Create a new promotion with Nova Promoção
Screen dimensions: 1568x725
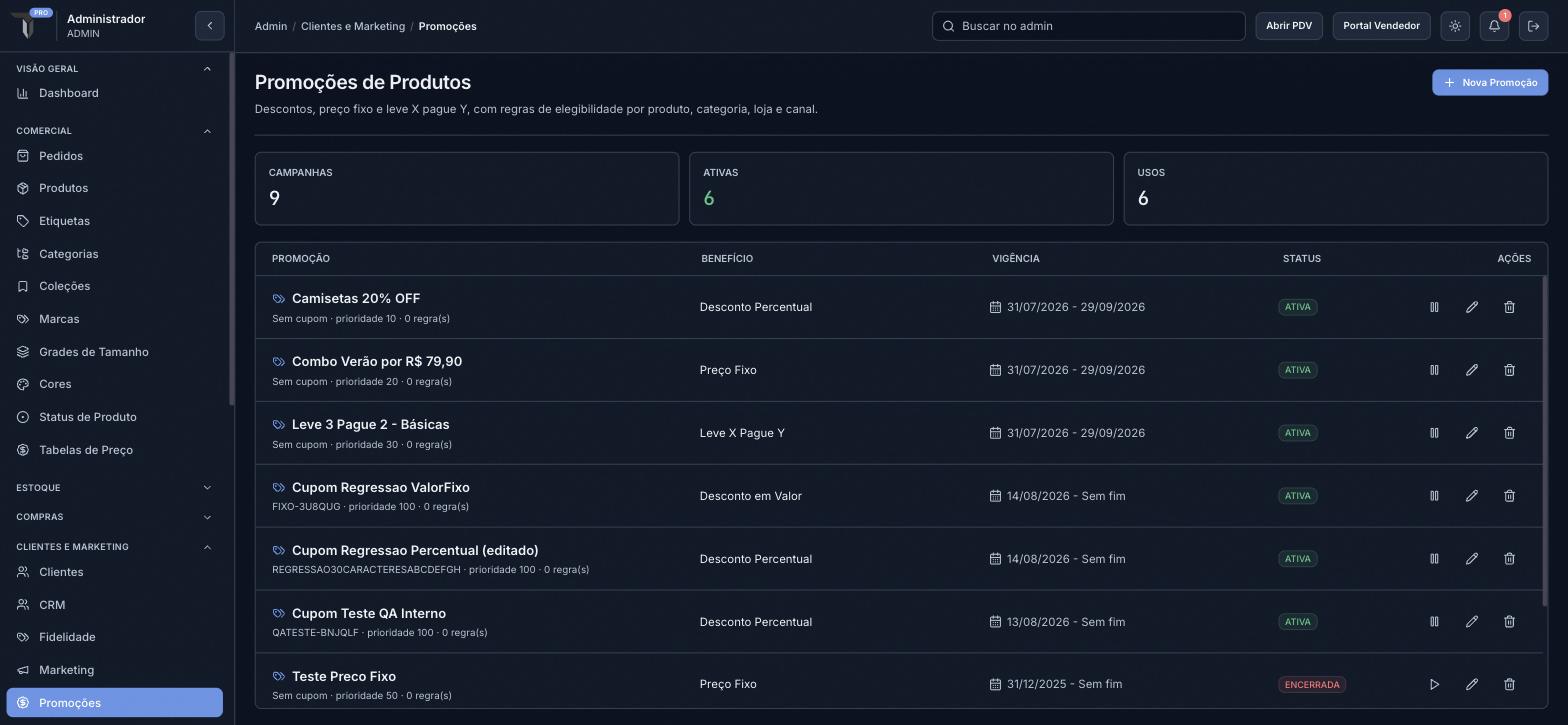(1490, 83)
